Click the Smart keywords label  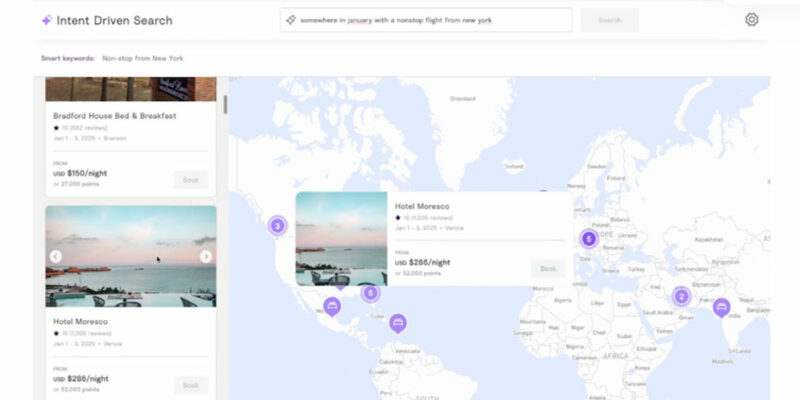tap(68, 58)
